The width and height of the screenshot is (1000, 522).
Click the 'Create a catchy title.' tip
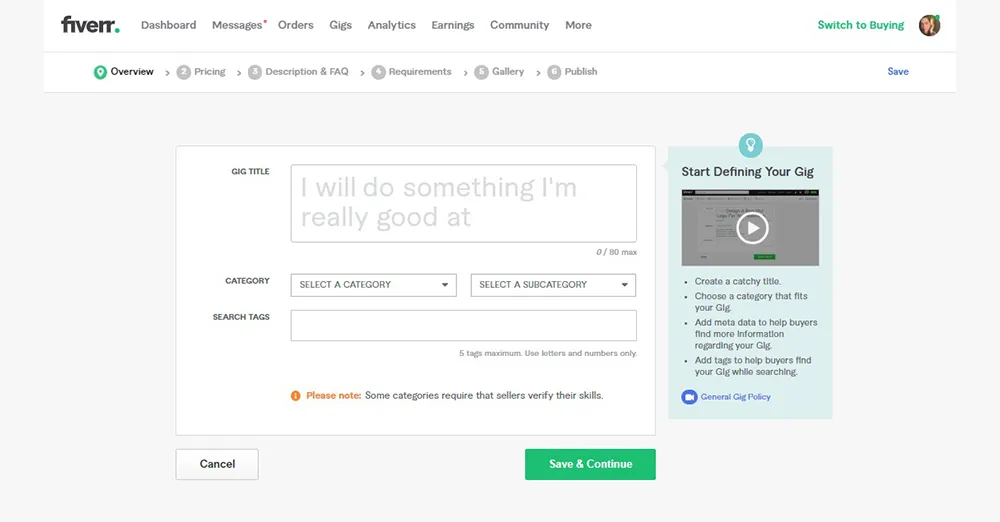pos(738,281)
